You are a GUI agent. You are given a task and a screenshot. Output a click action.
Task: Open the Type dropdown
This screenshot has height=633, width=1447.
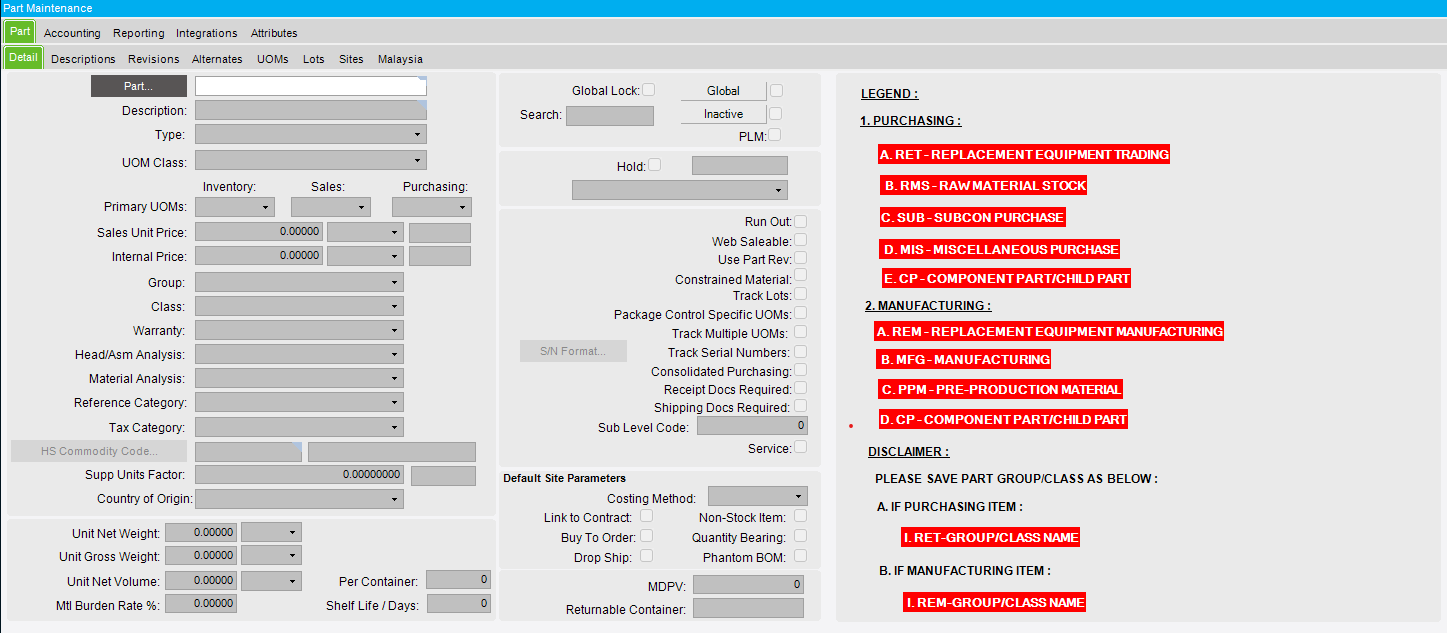click(x=311, y=134)
